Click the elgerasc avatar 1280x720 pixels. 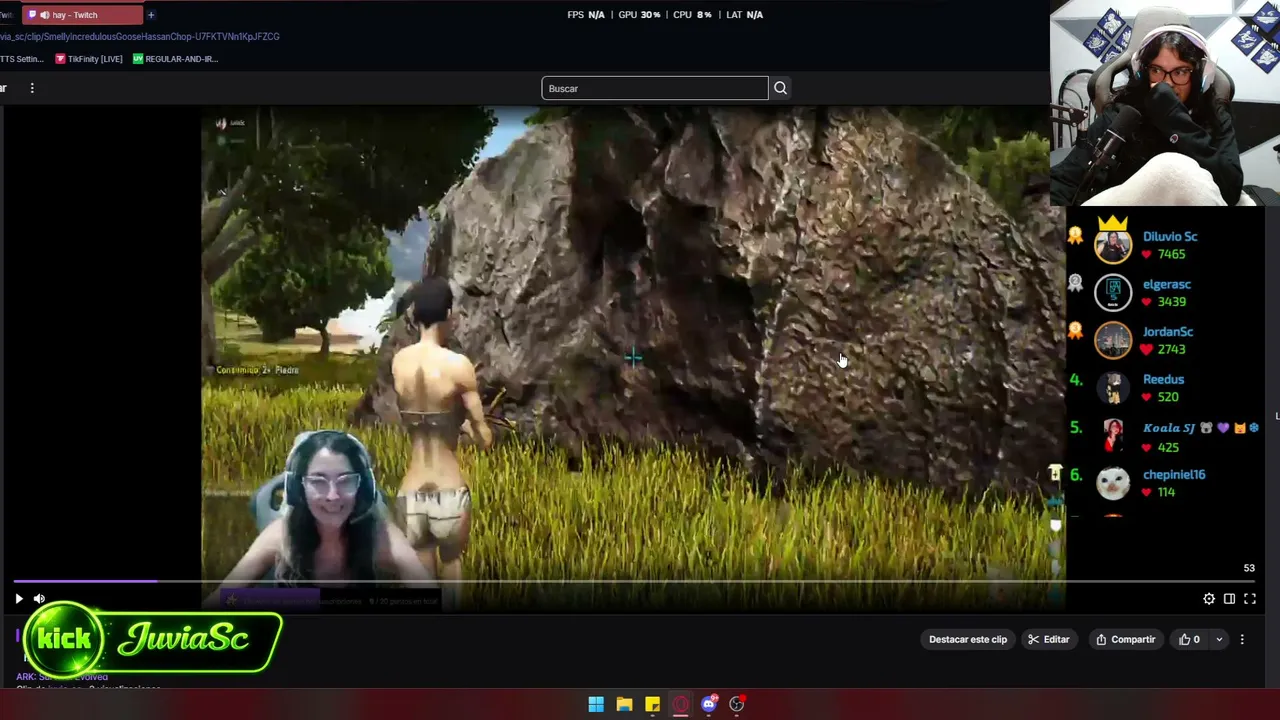[x=1113, y=292]
